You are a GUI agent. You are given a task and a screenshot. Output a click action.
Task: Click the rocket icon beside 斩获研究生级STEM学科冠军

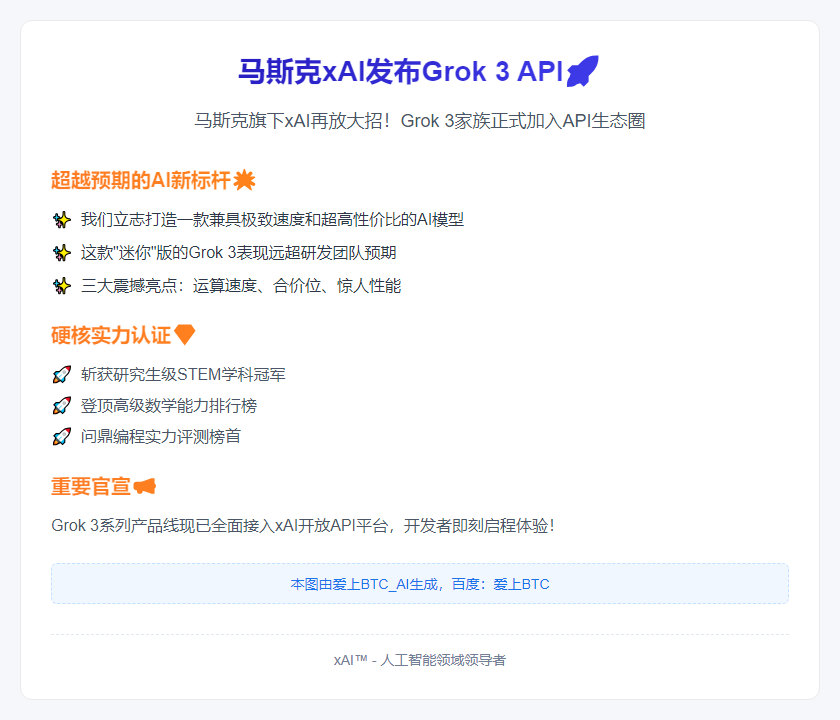point(62,374)
